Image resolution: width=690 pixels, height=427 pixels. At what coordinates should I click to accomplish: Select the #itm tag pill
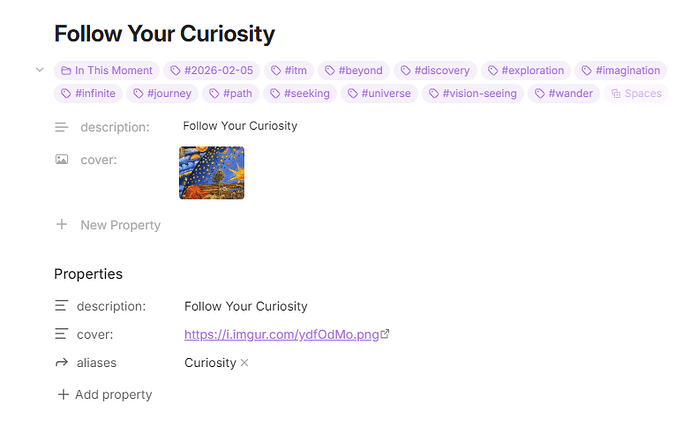(x=289, y=71)
